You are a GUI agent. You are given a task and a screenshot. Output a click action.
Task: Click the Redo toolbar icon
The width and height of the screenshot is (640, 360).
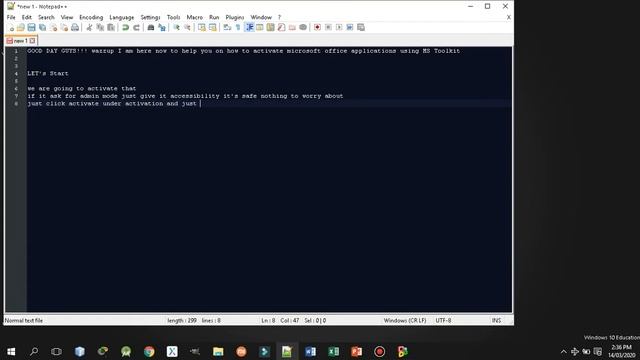point(136,27)
